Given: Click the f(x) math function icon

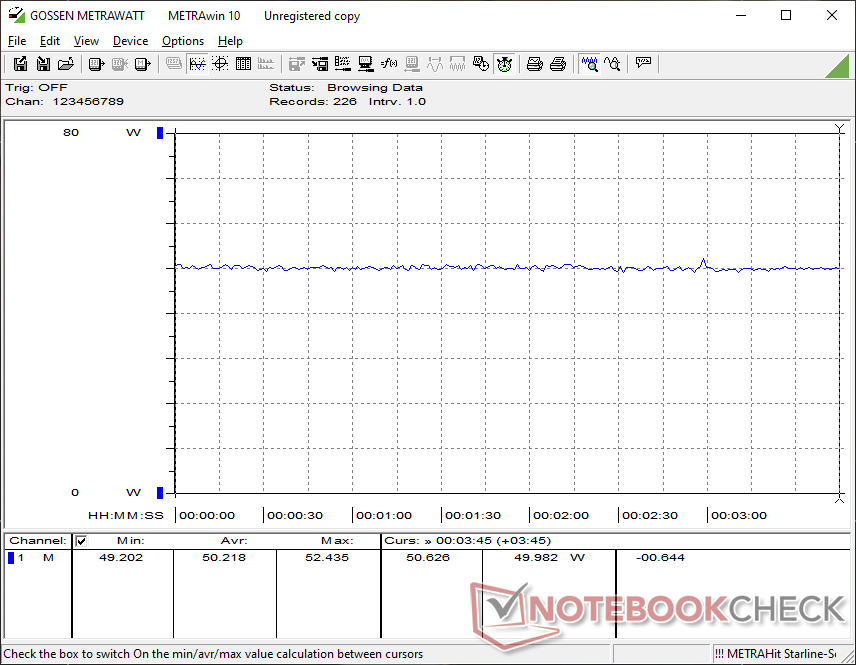Looking at the screenshot, I should click(389, 64).
